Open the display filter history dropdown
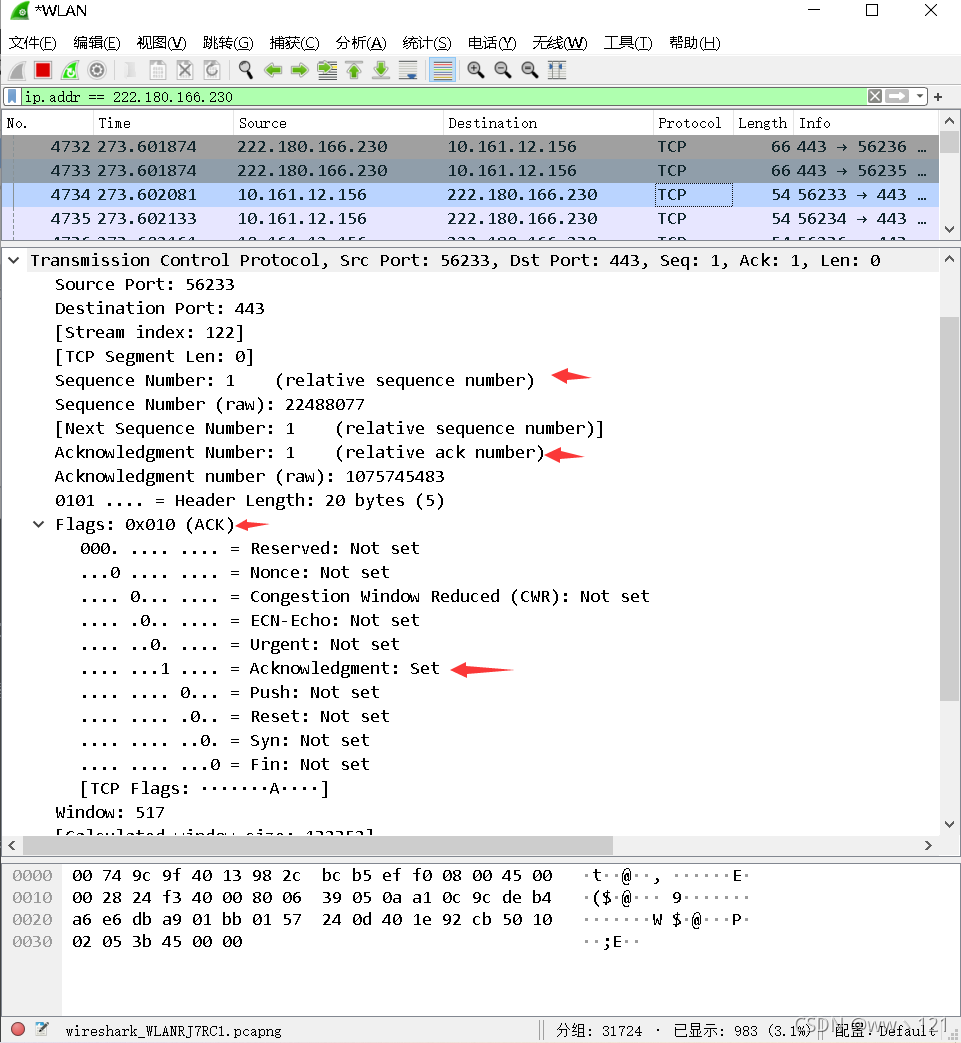 coord(920,97)
